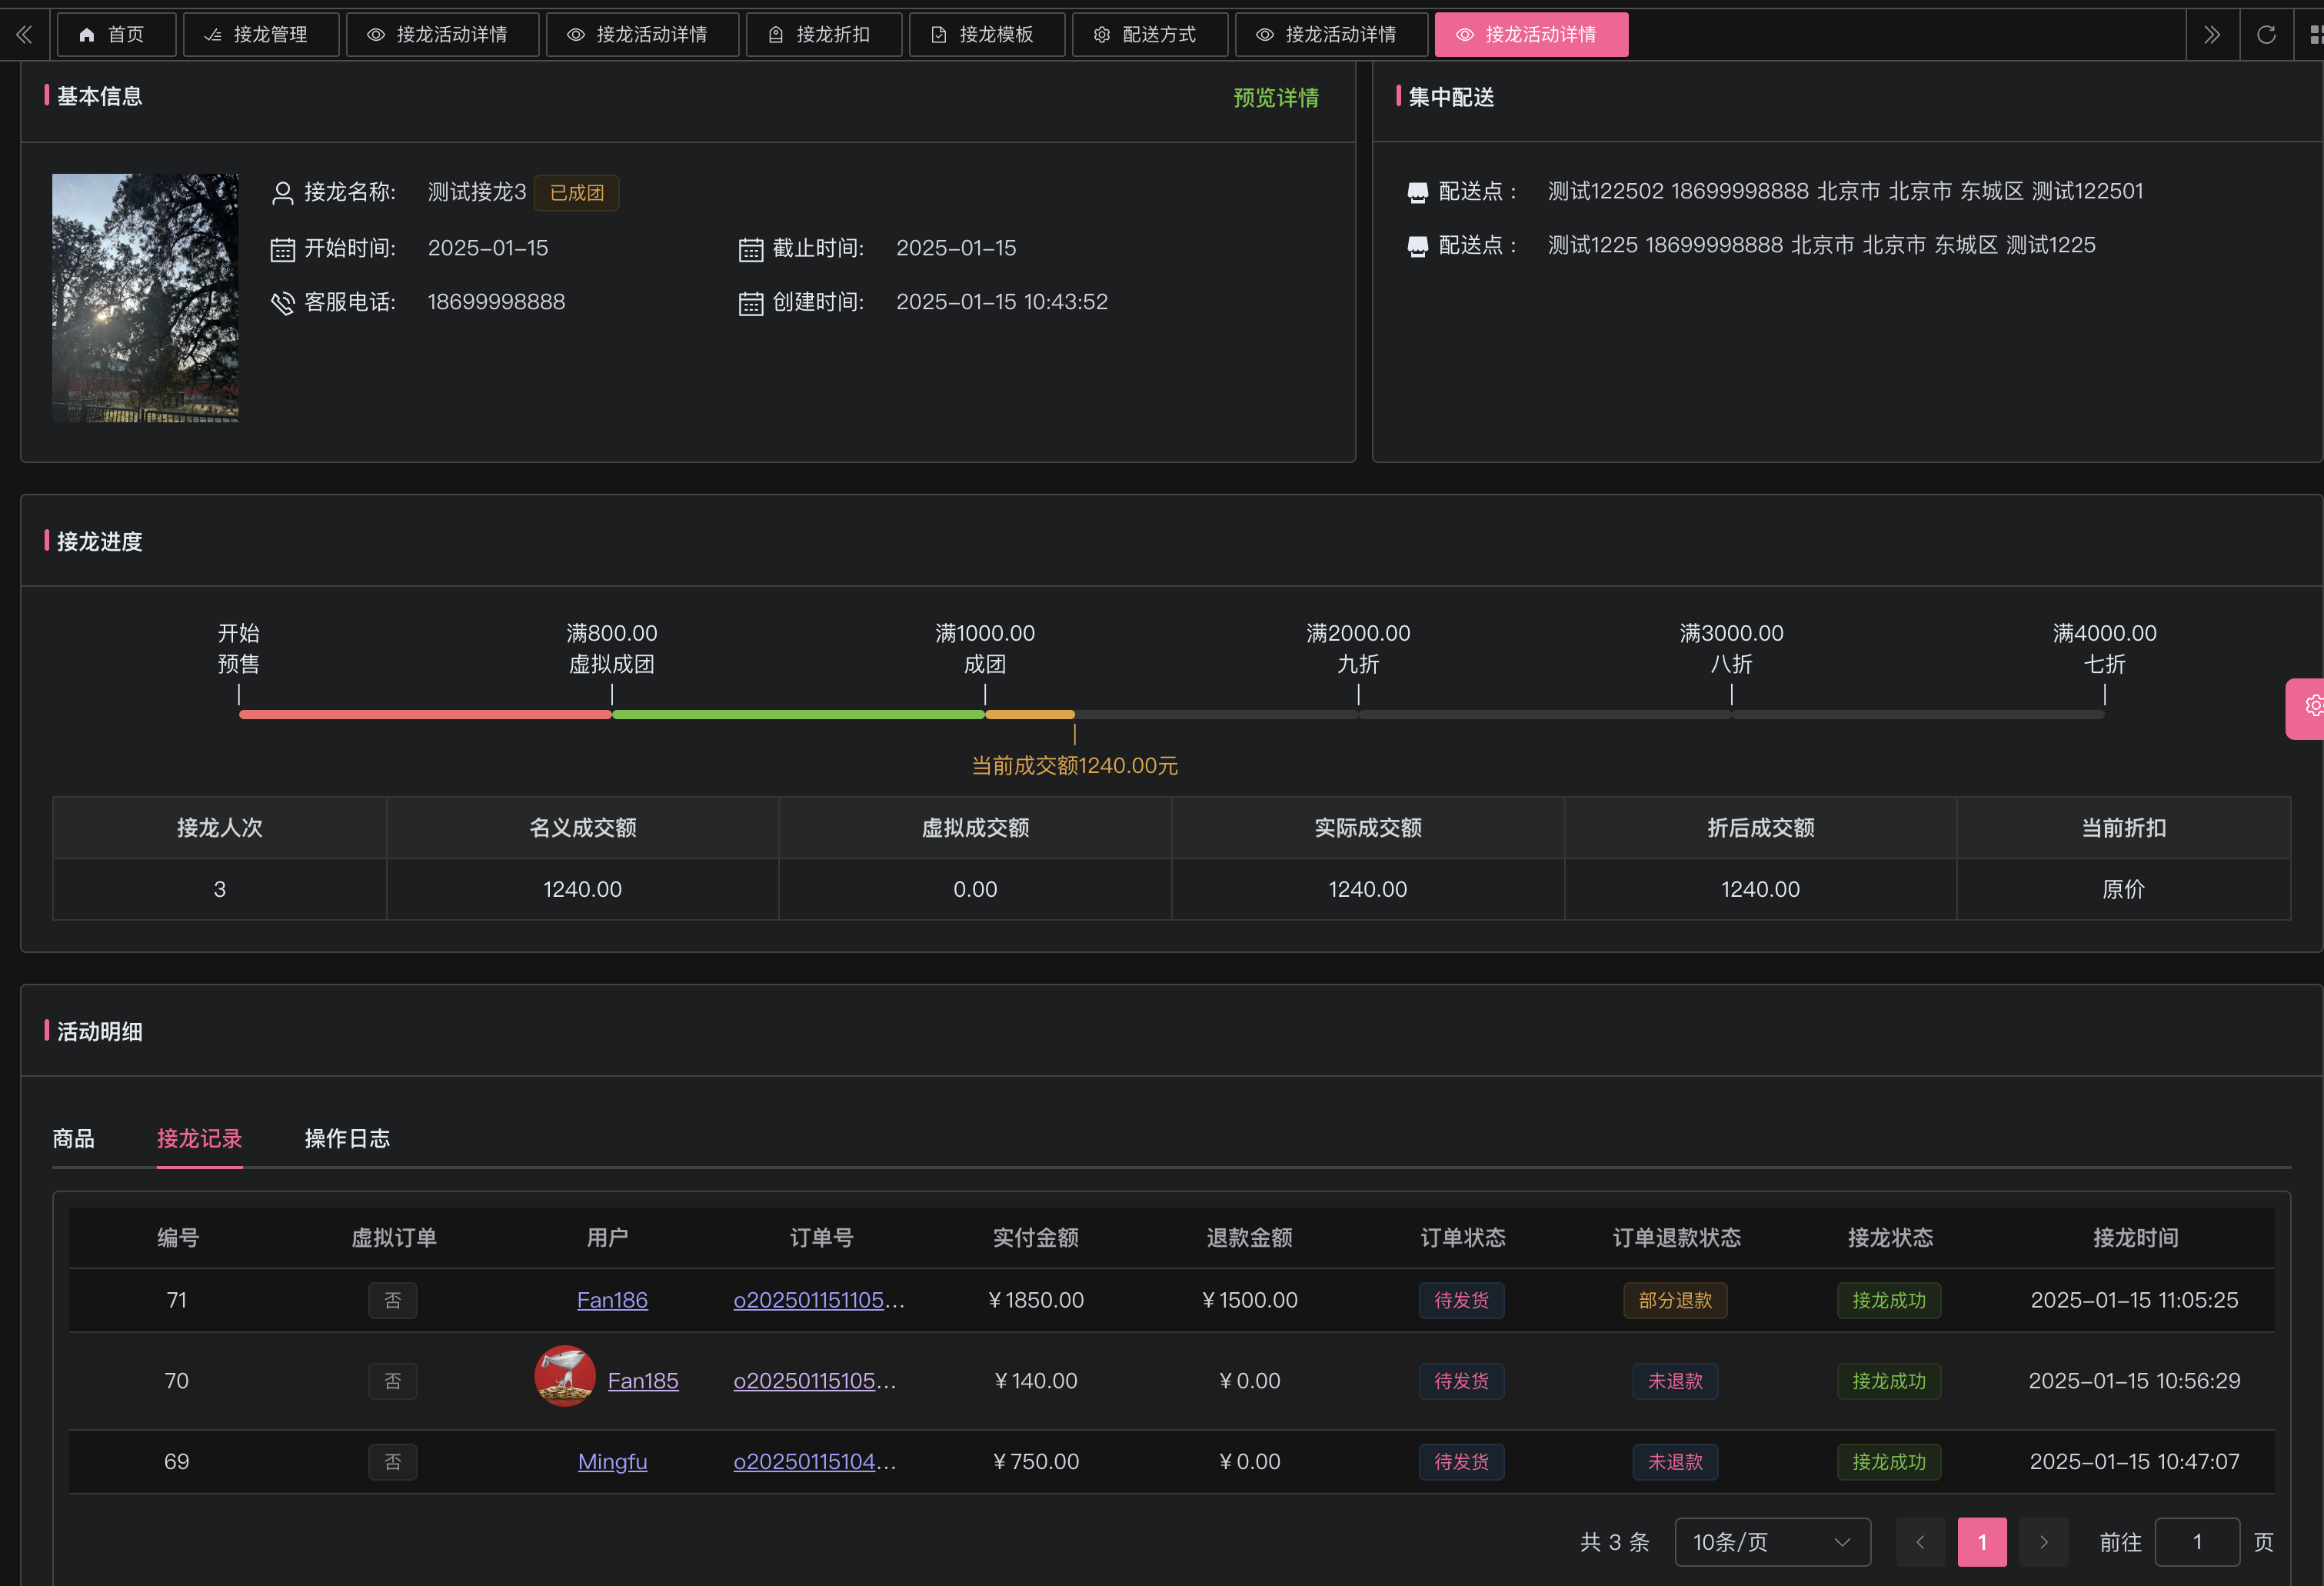The height and width of the screenshot is (1586, 2324).
Task: Open user link Fan185
Action: tap(643, 1381)
